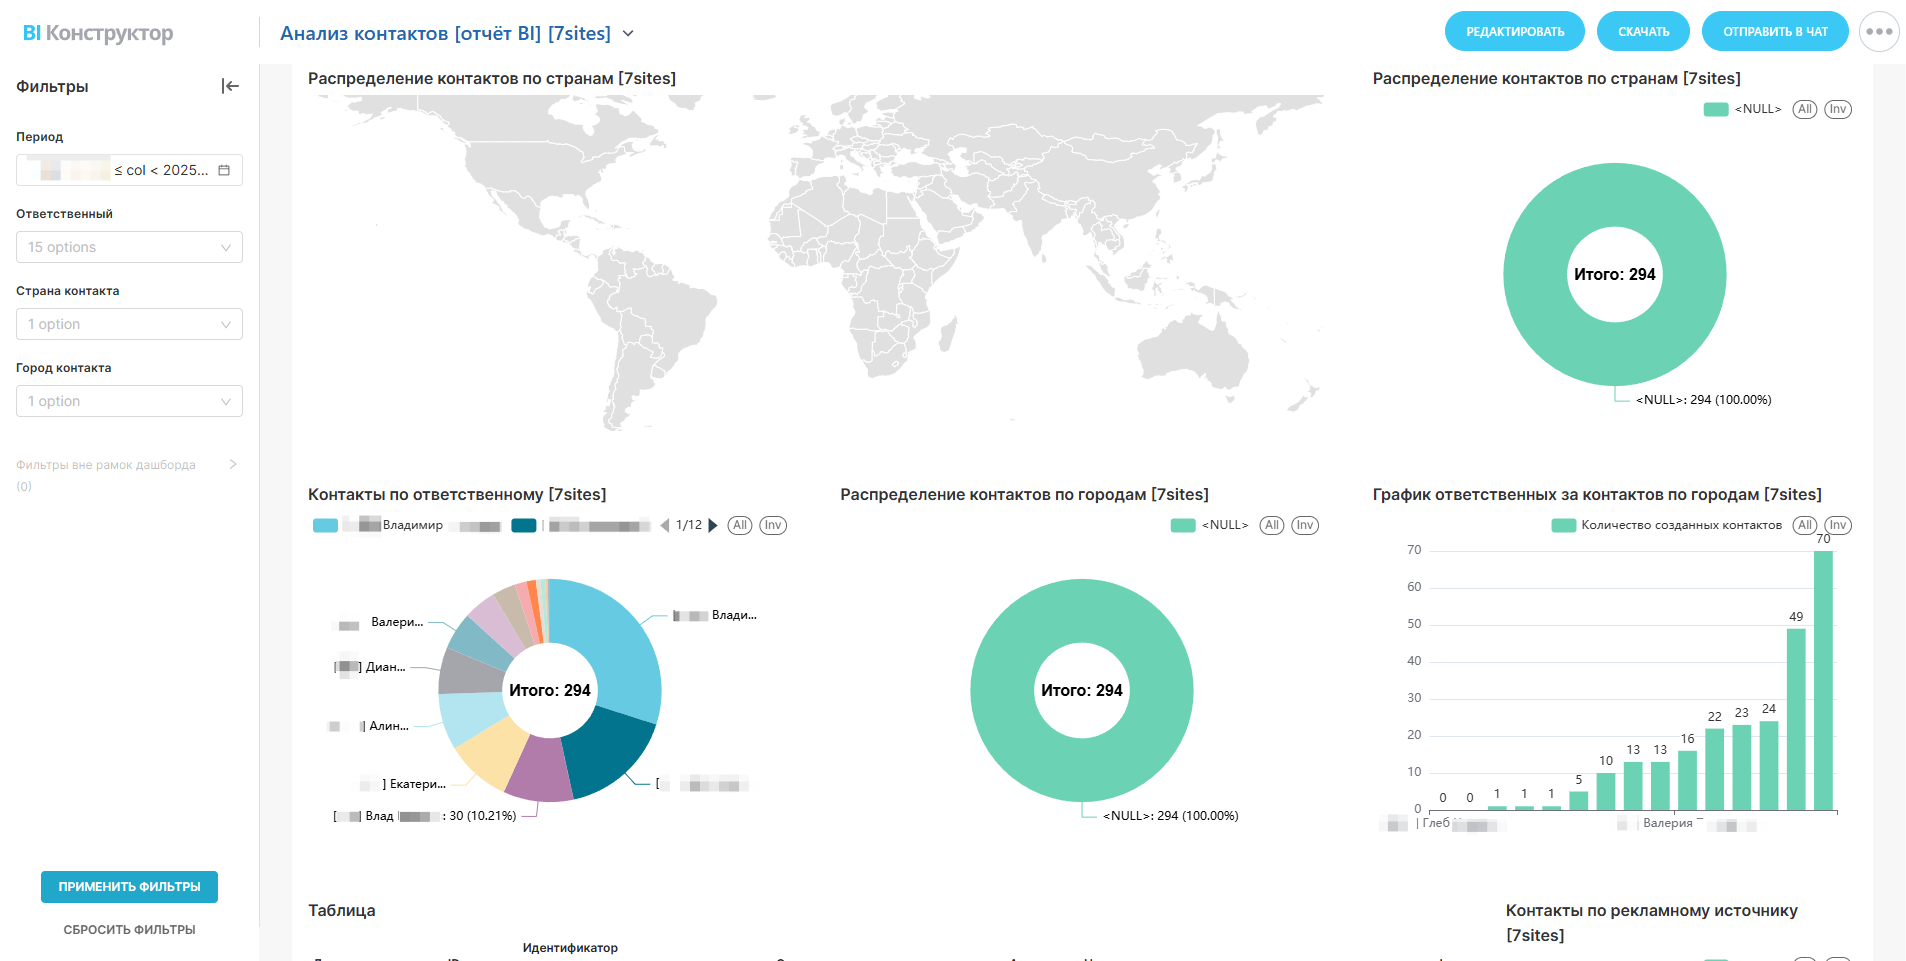Click the bar labeled 22
Viewport: 1906px width, 961px height.
[1715, 769]
